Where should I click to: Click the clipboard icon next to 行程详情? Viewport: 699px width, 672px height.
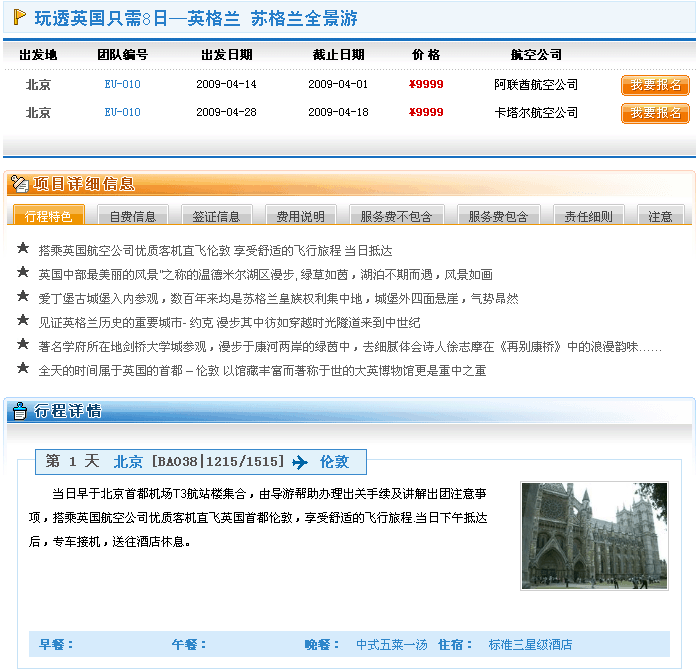click(x=19, y=411)
